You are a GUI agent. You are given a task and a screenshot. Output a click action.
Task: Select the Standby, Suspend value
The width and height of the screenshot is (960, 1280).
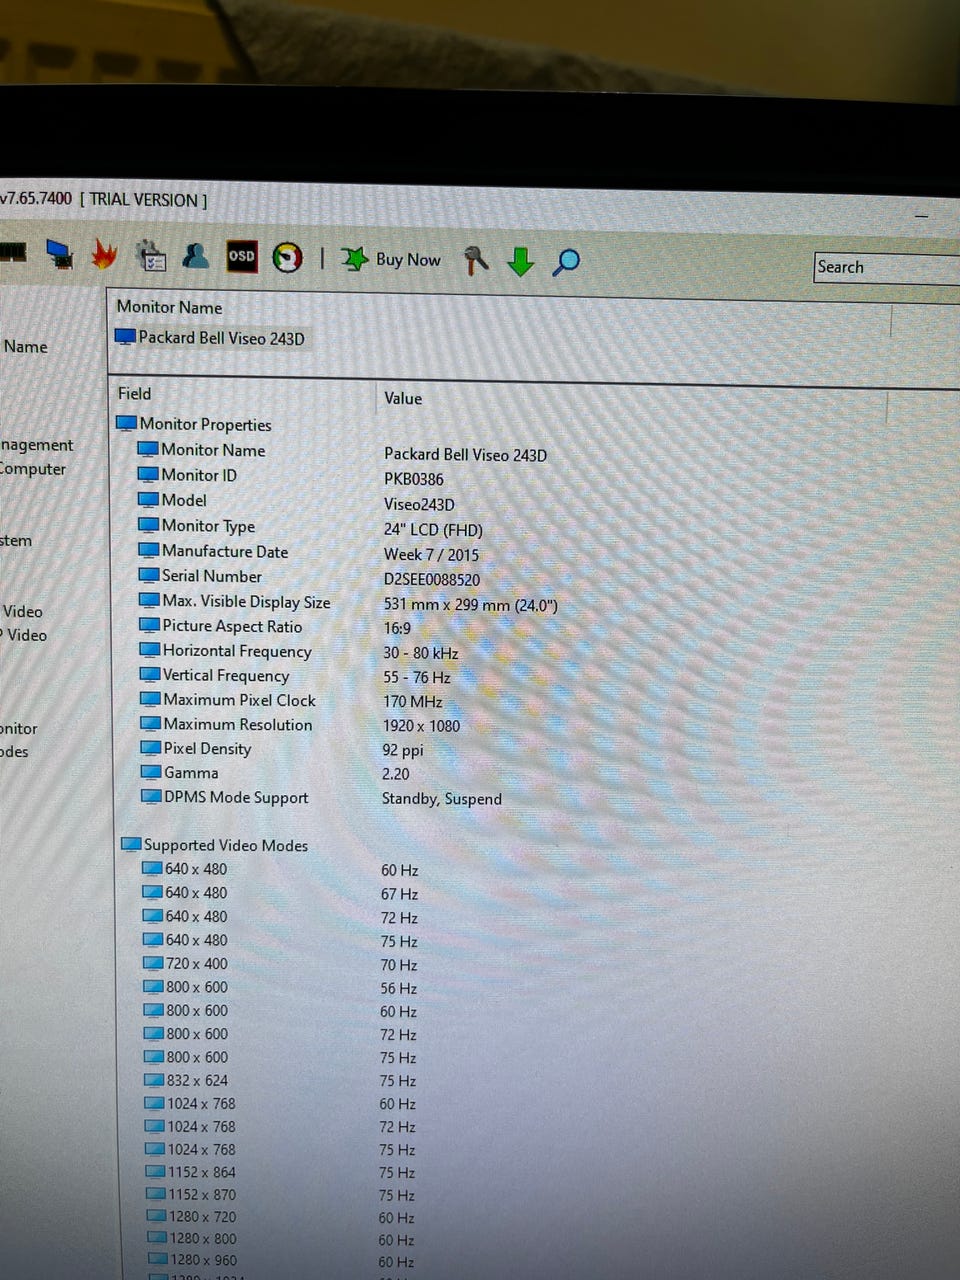pyautogui.click(x=441, y=799)
